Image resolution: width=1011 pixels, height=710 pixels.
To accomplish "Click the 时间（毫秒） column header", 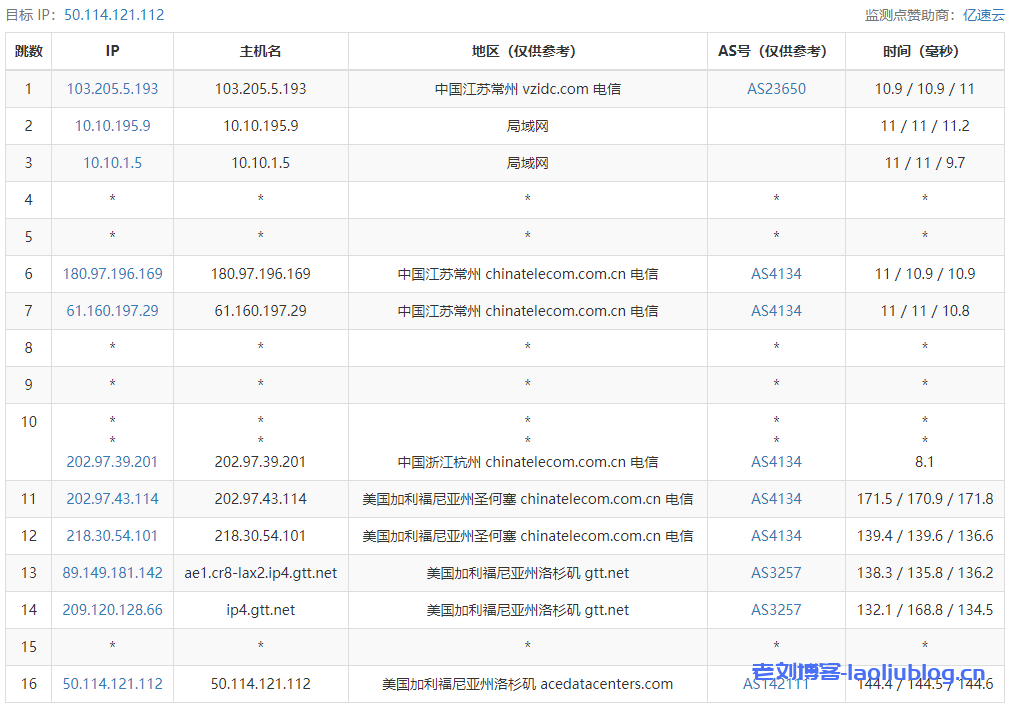I will pos(924,51).
